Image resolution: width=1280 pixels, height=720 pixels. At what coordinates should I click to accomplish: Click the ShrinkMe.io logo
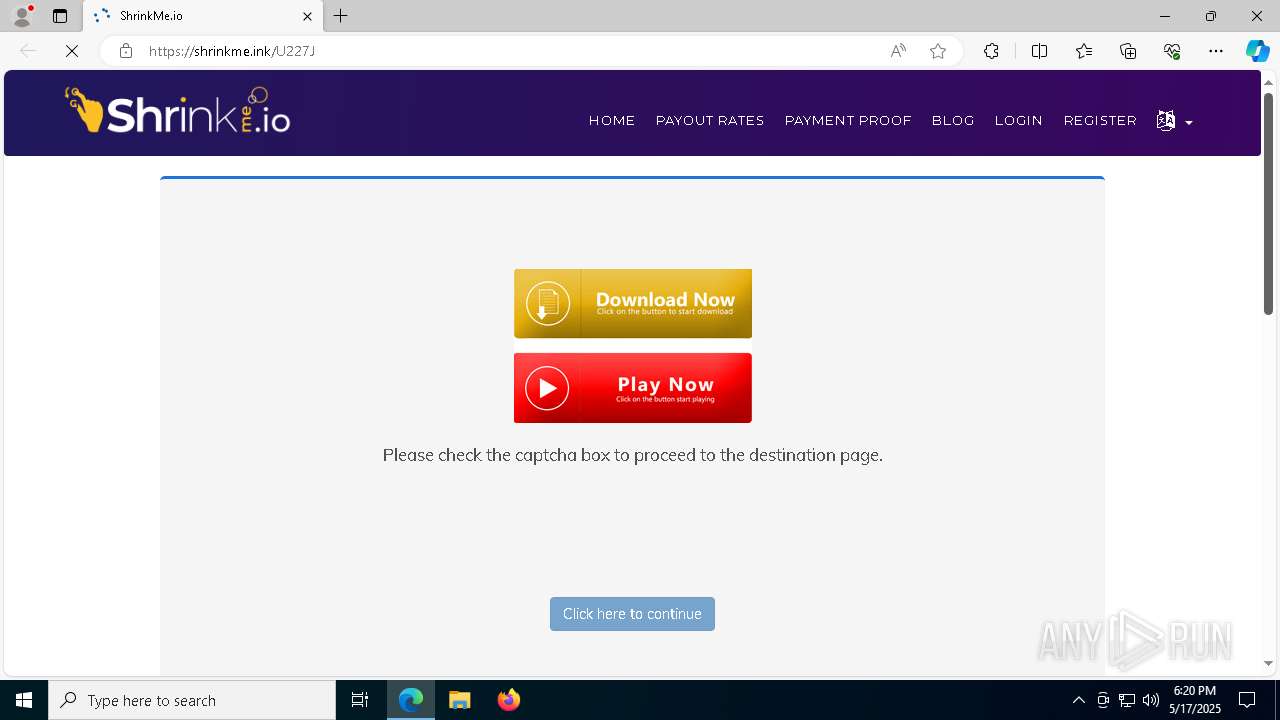click(178, 111)
